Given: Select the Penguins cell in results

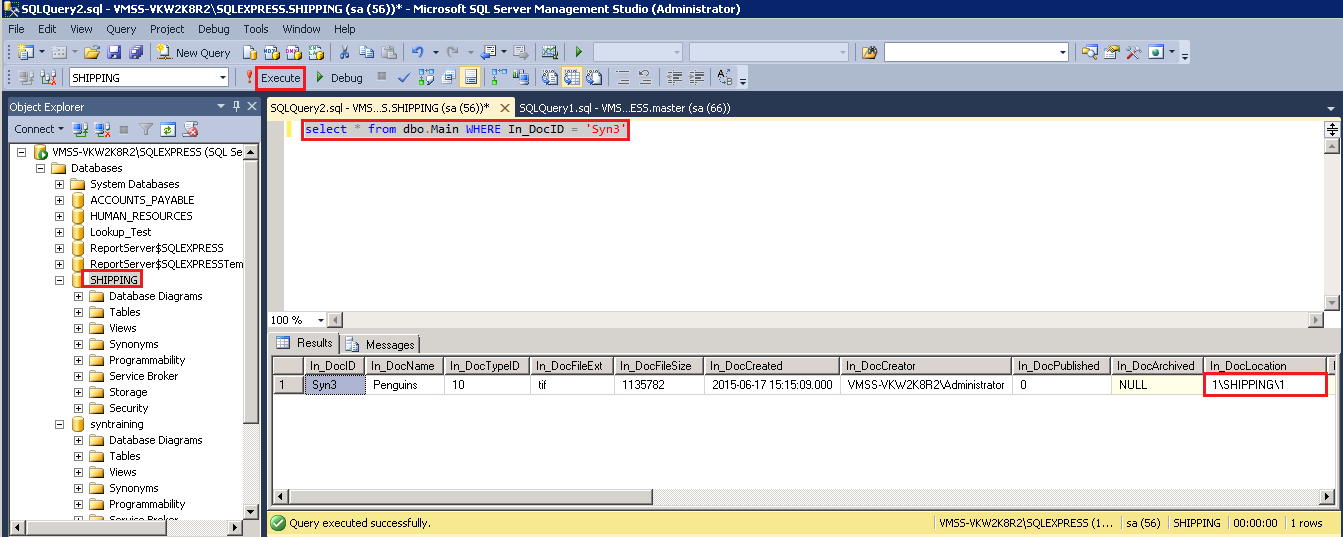Looking at the screenshot, I should (404, 384).
